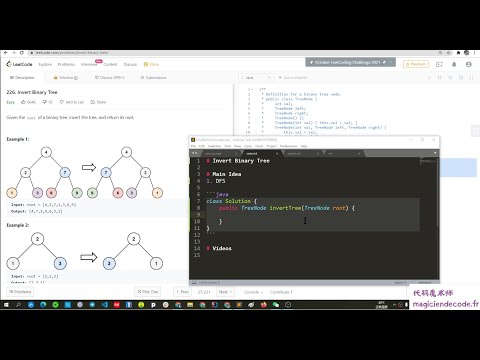Screen dimensions: 480x360
Task: Go to previous problem with Prev button
Action: pyautogui.click(x=182, y=292)
